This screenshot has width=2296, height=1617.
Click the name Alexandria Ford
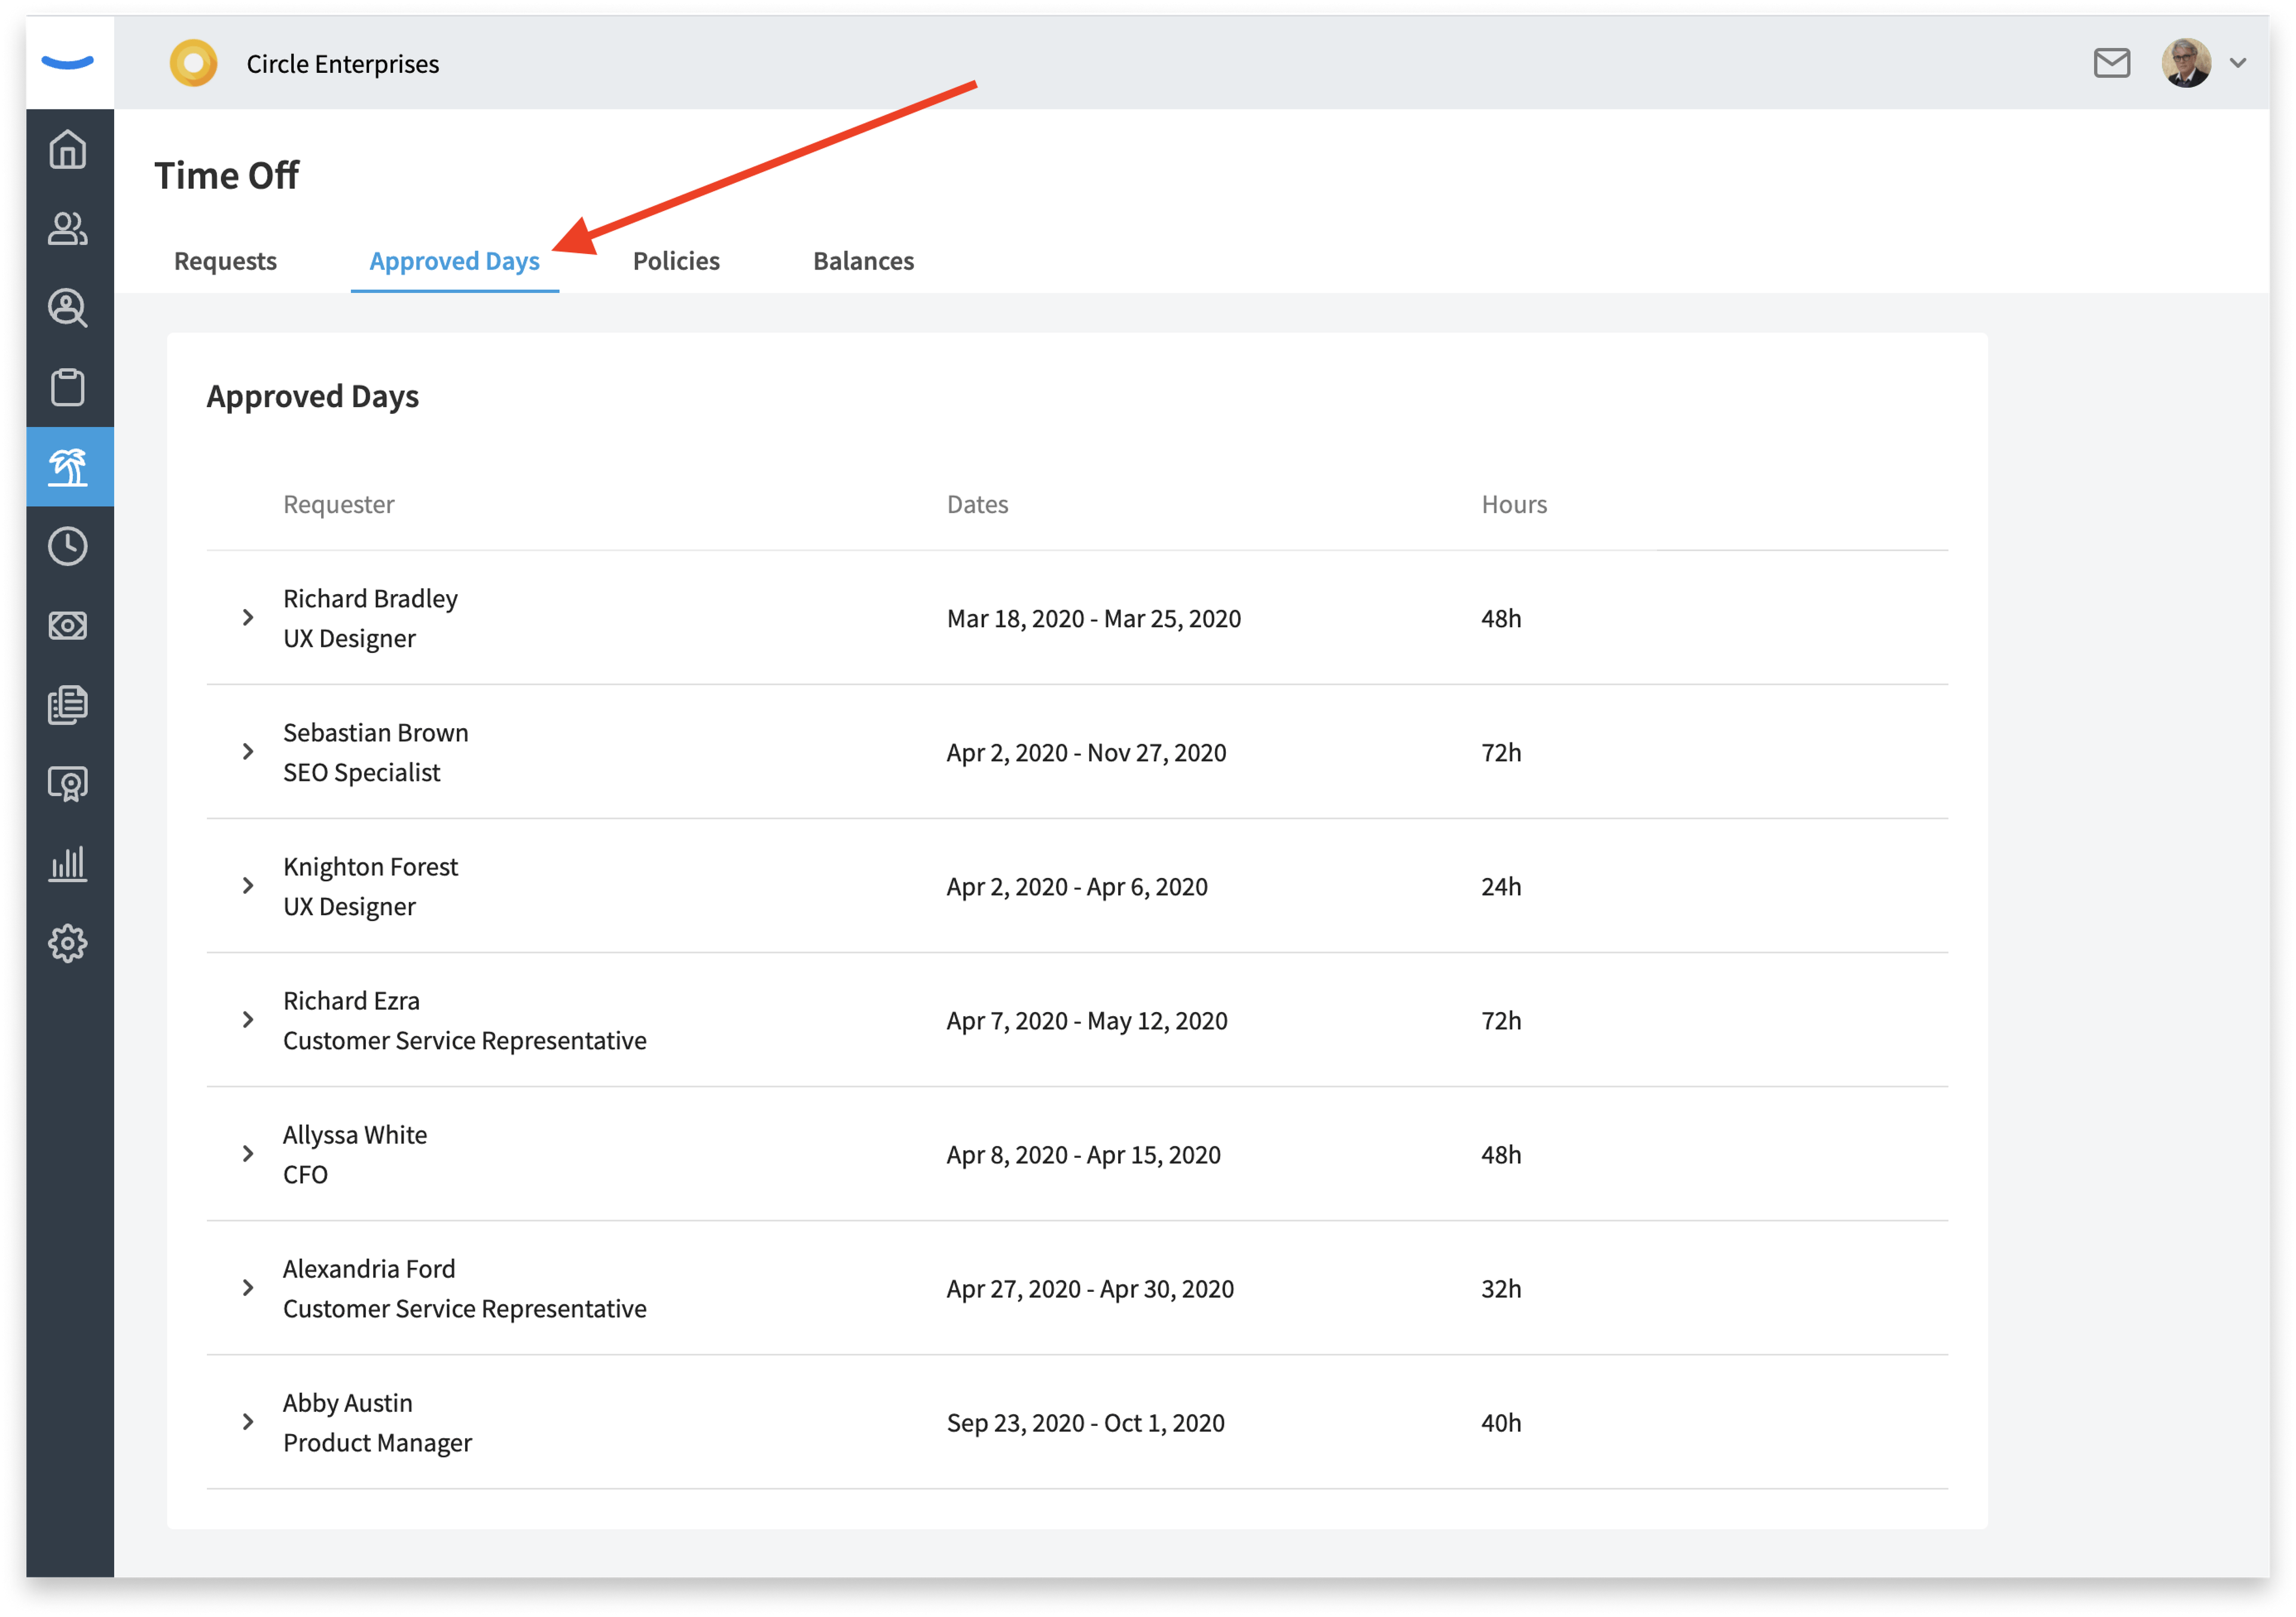coord(369,1268)
